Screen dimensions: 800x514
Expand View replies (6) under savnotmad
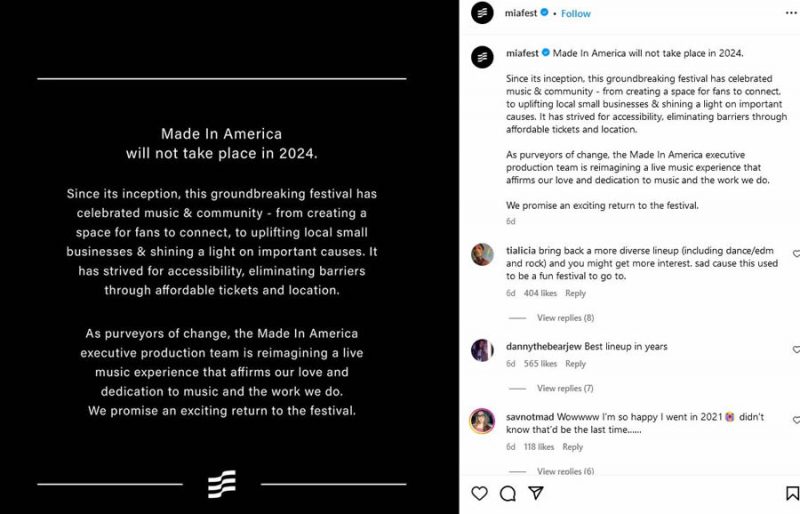coord(565,471)
